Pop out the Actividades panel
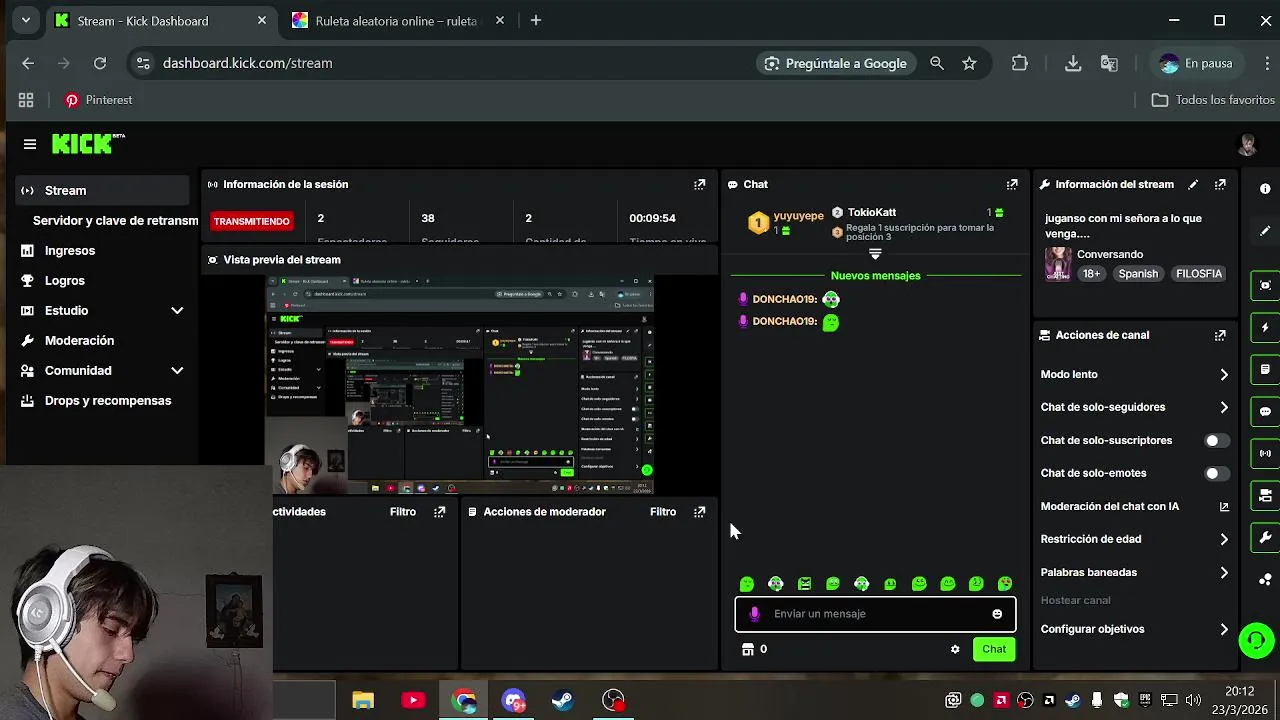This screenshot has height=720, width=1280. coord(439,511)
